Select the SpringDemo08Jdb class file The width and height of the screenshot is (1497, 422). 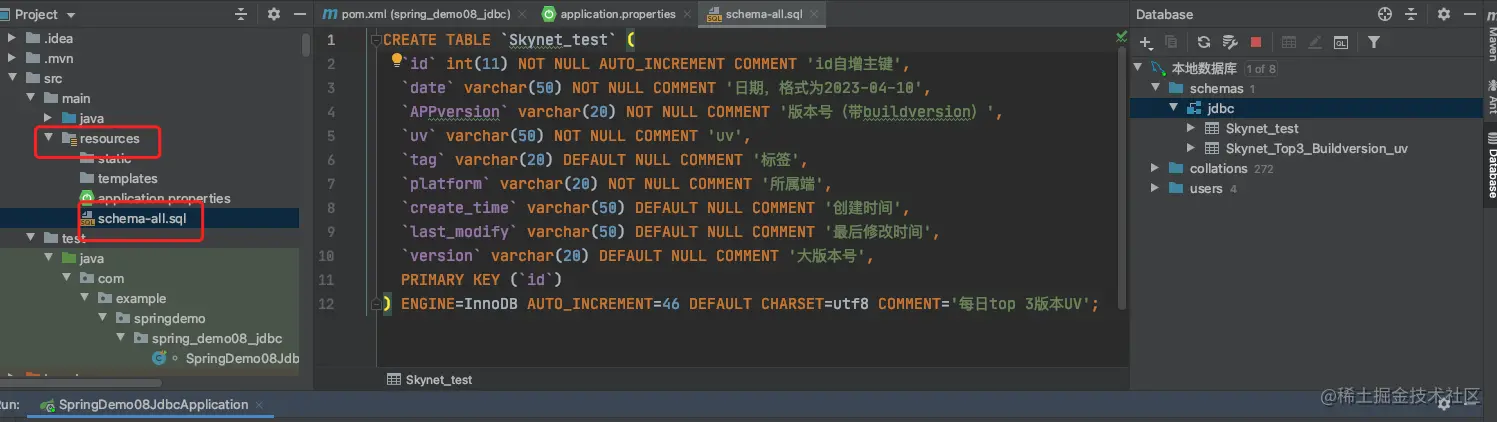[242, 358]
